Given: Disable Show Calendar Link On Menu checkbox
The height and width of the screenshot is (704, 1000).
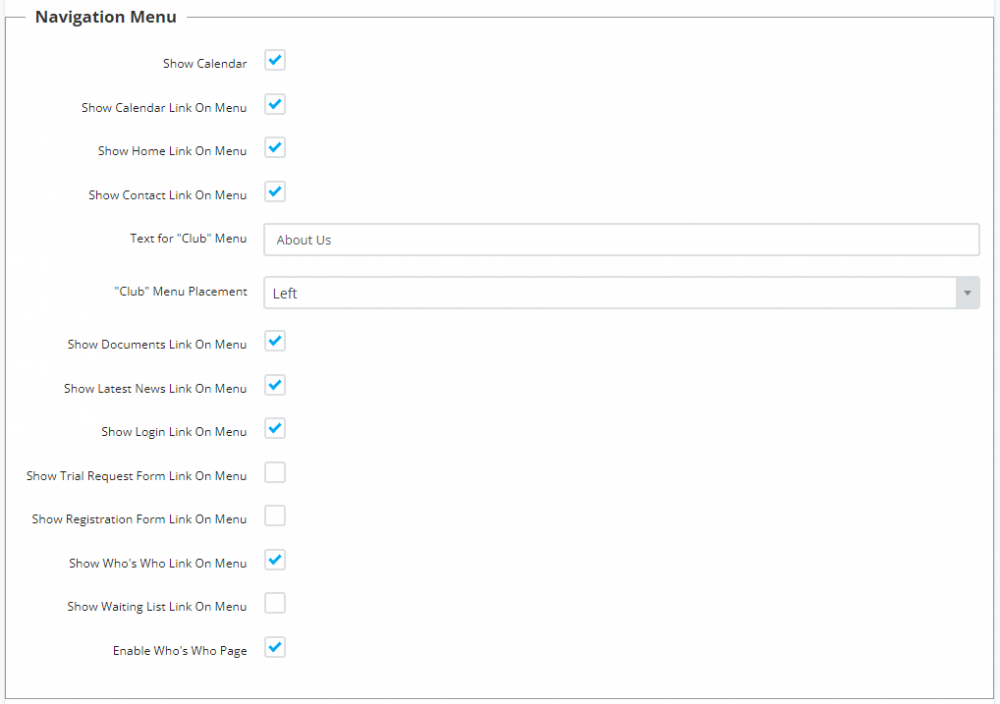Looking at the screenshot, I should click(275, 105).
